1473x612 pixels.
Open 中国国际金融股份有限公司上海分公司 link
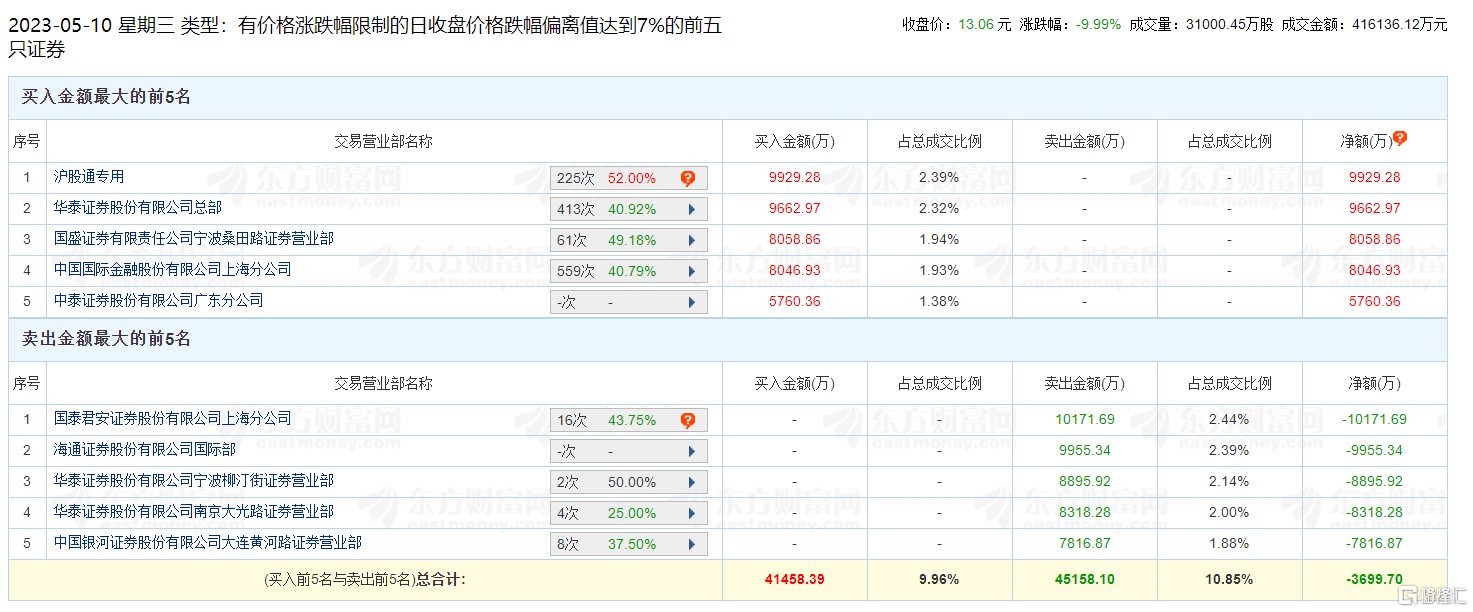tap(173, 270)
